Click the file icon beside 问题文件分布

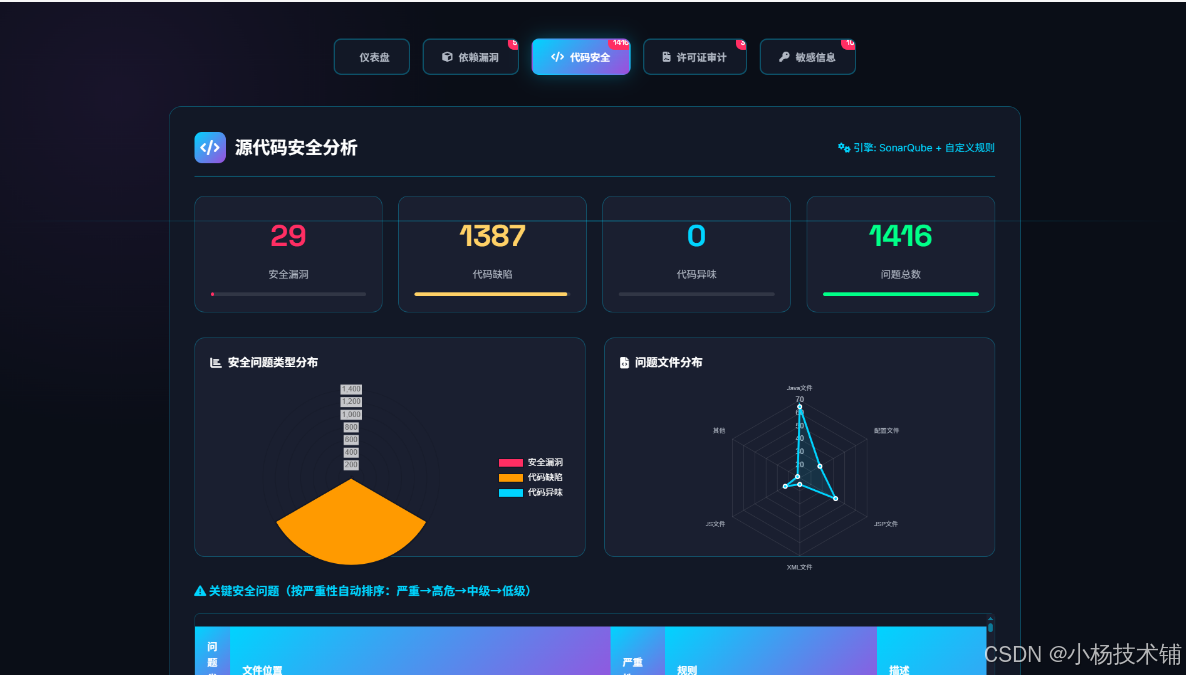point(624,362)
